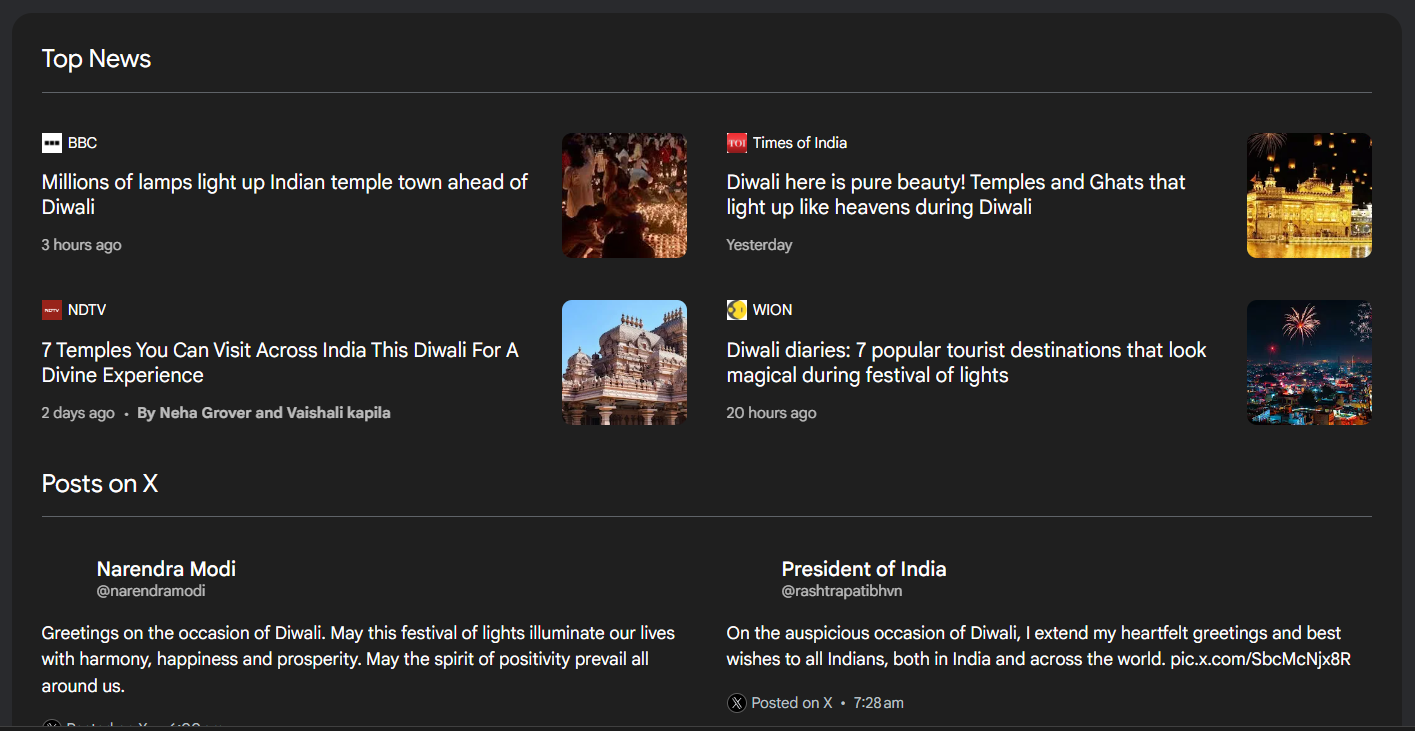The image size is (1415, 731).
Task: Open Narendra Modi's profile name
Action: tap(166, 569)
